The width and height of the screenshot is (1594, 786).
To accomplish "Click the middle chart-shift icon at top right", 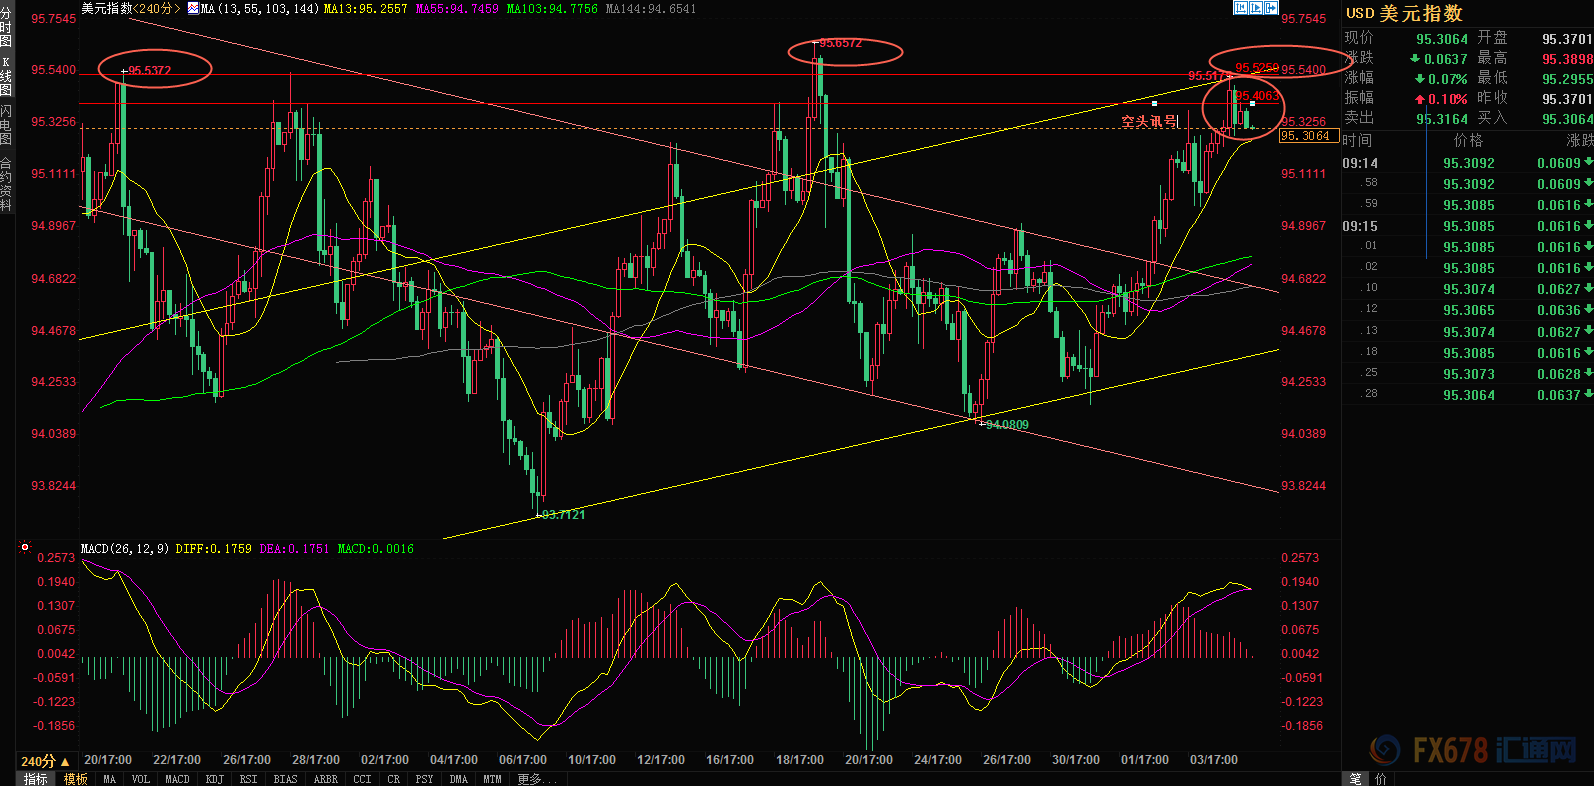I will tap(1256, 8).
